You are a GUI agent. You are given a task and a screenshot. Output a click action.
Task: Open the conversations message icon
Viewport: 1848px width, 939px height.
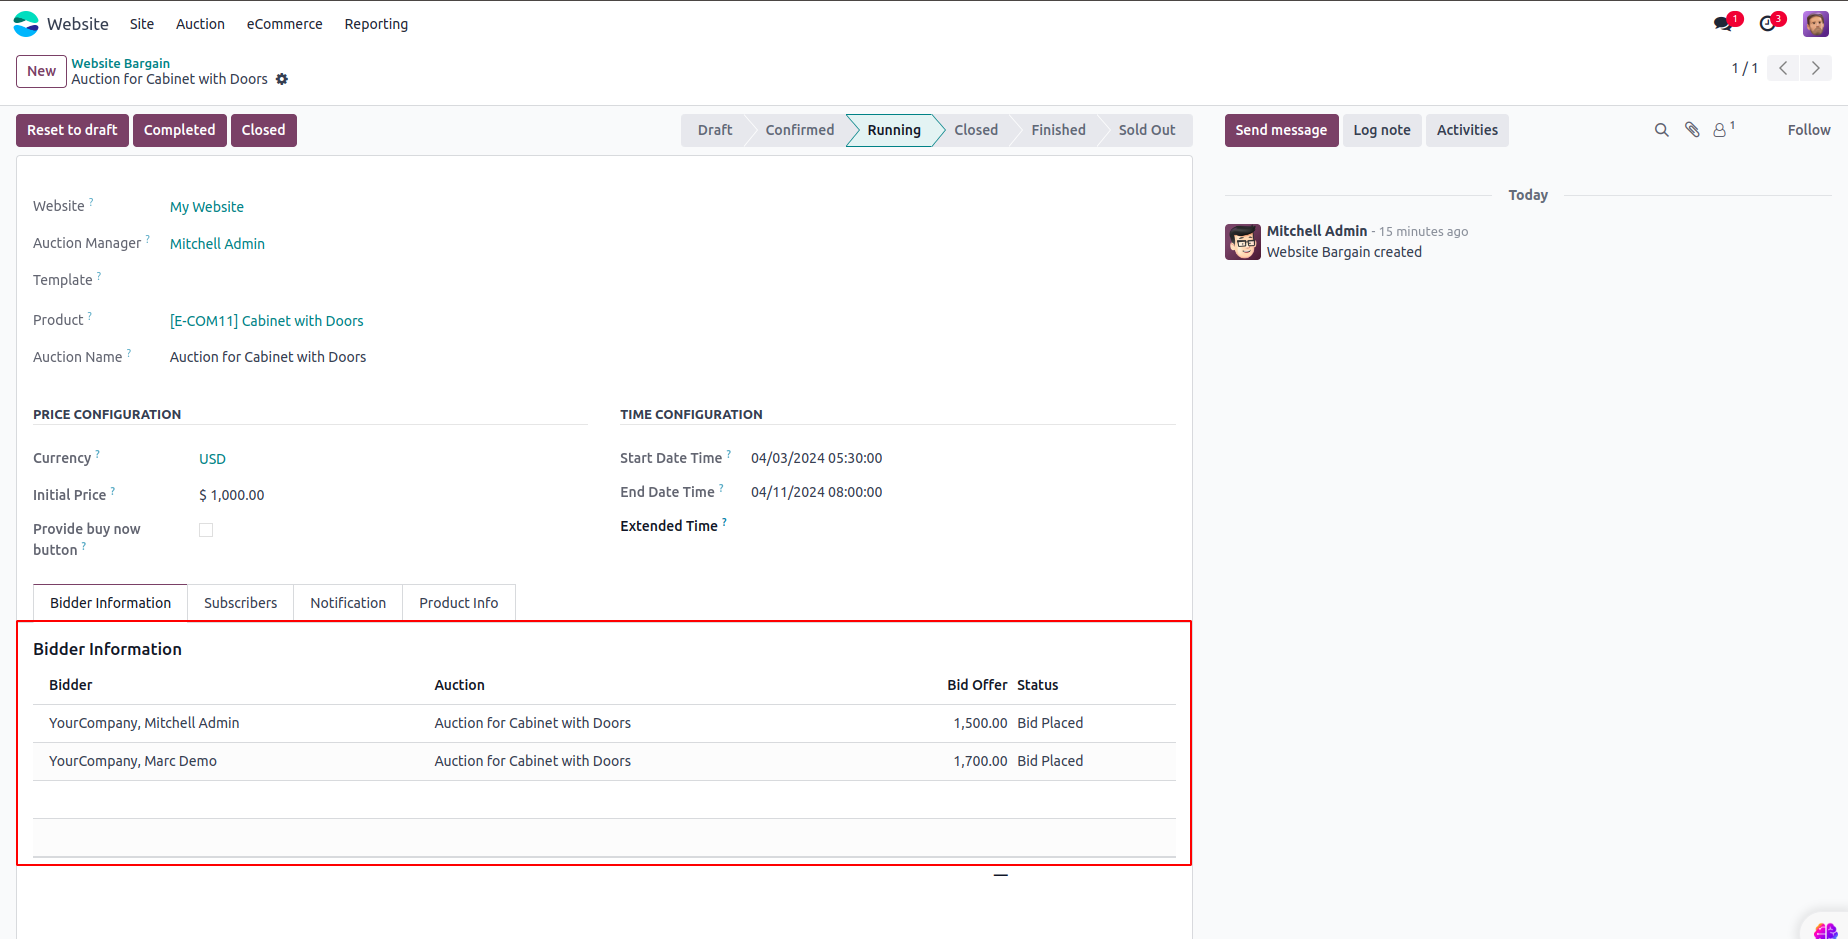click(1723, 24)
